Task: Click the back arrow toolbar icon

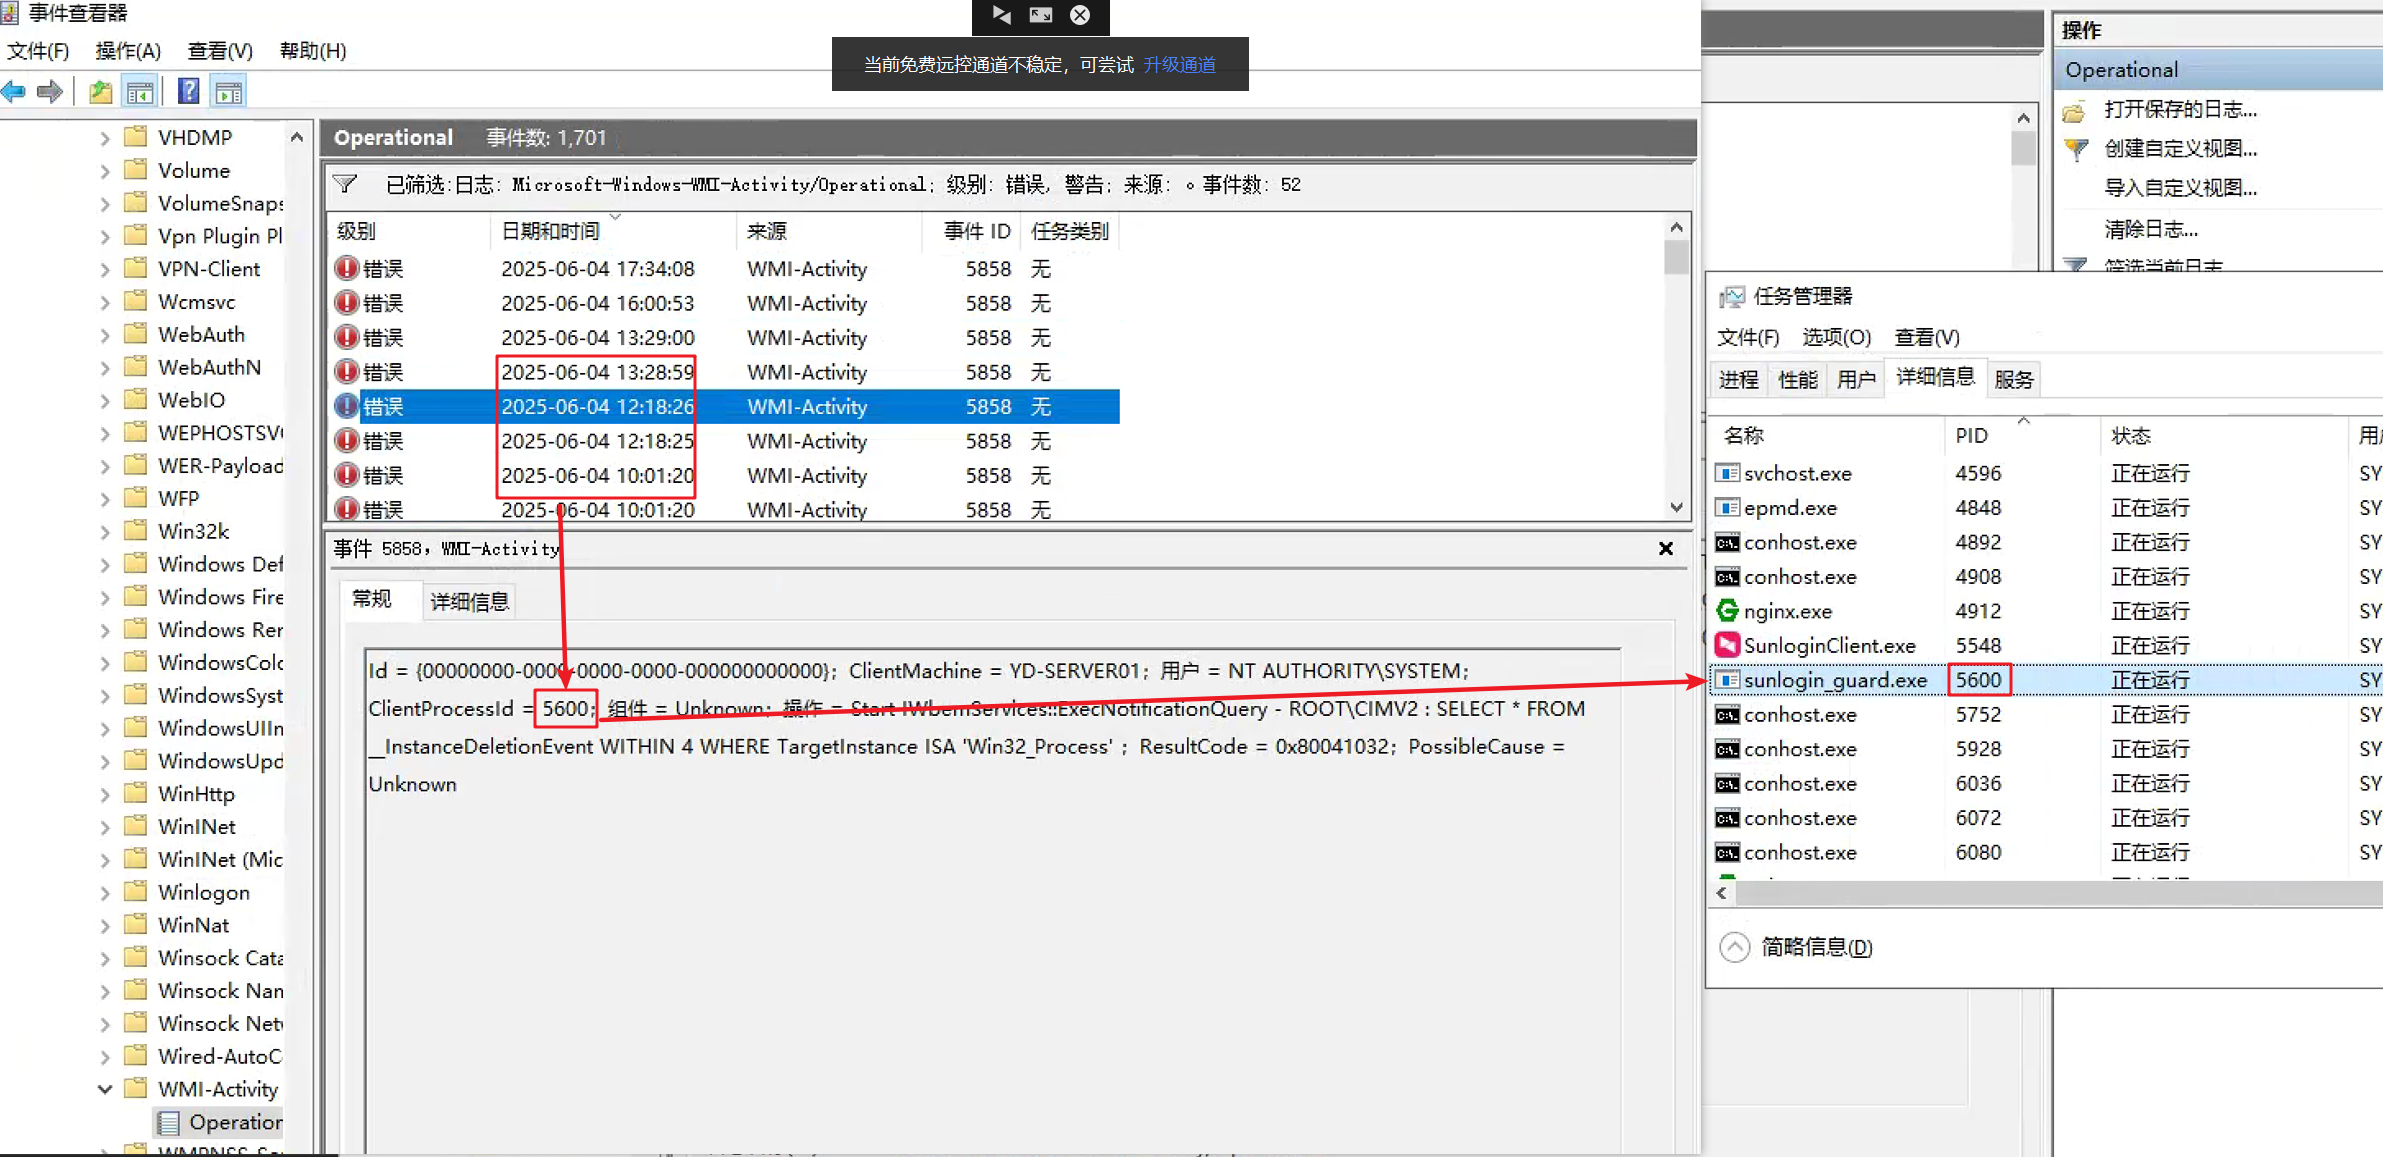Action: [x=14, y=92]
